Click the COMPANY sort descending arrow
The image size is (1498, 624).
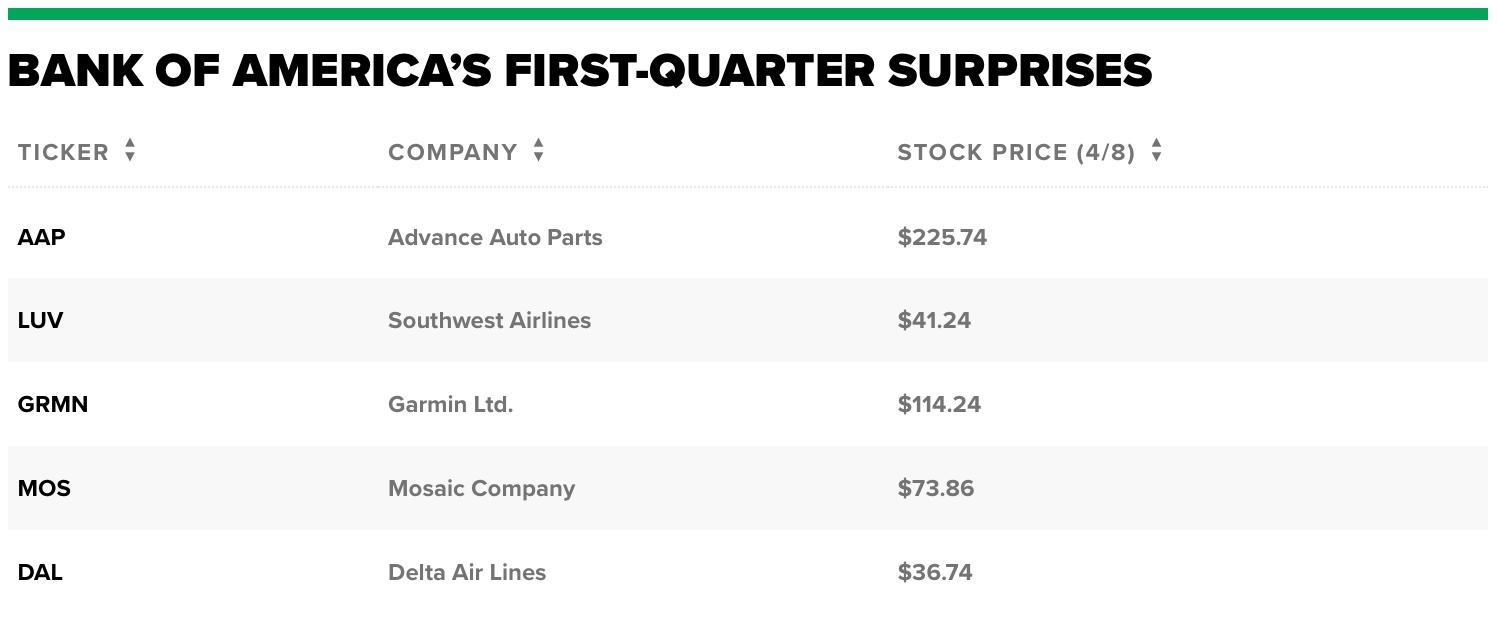(x=539, y=159)
